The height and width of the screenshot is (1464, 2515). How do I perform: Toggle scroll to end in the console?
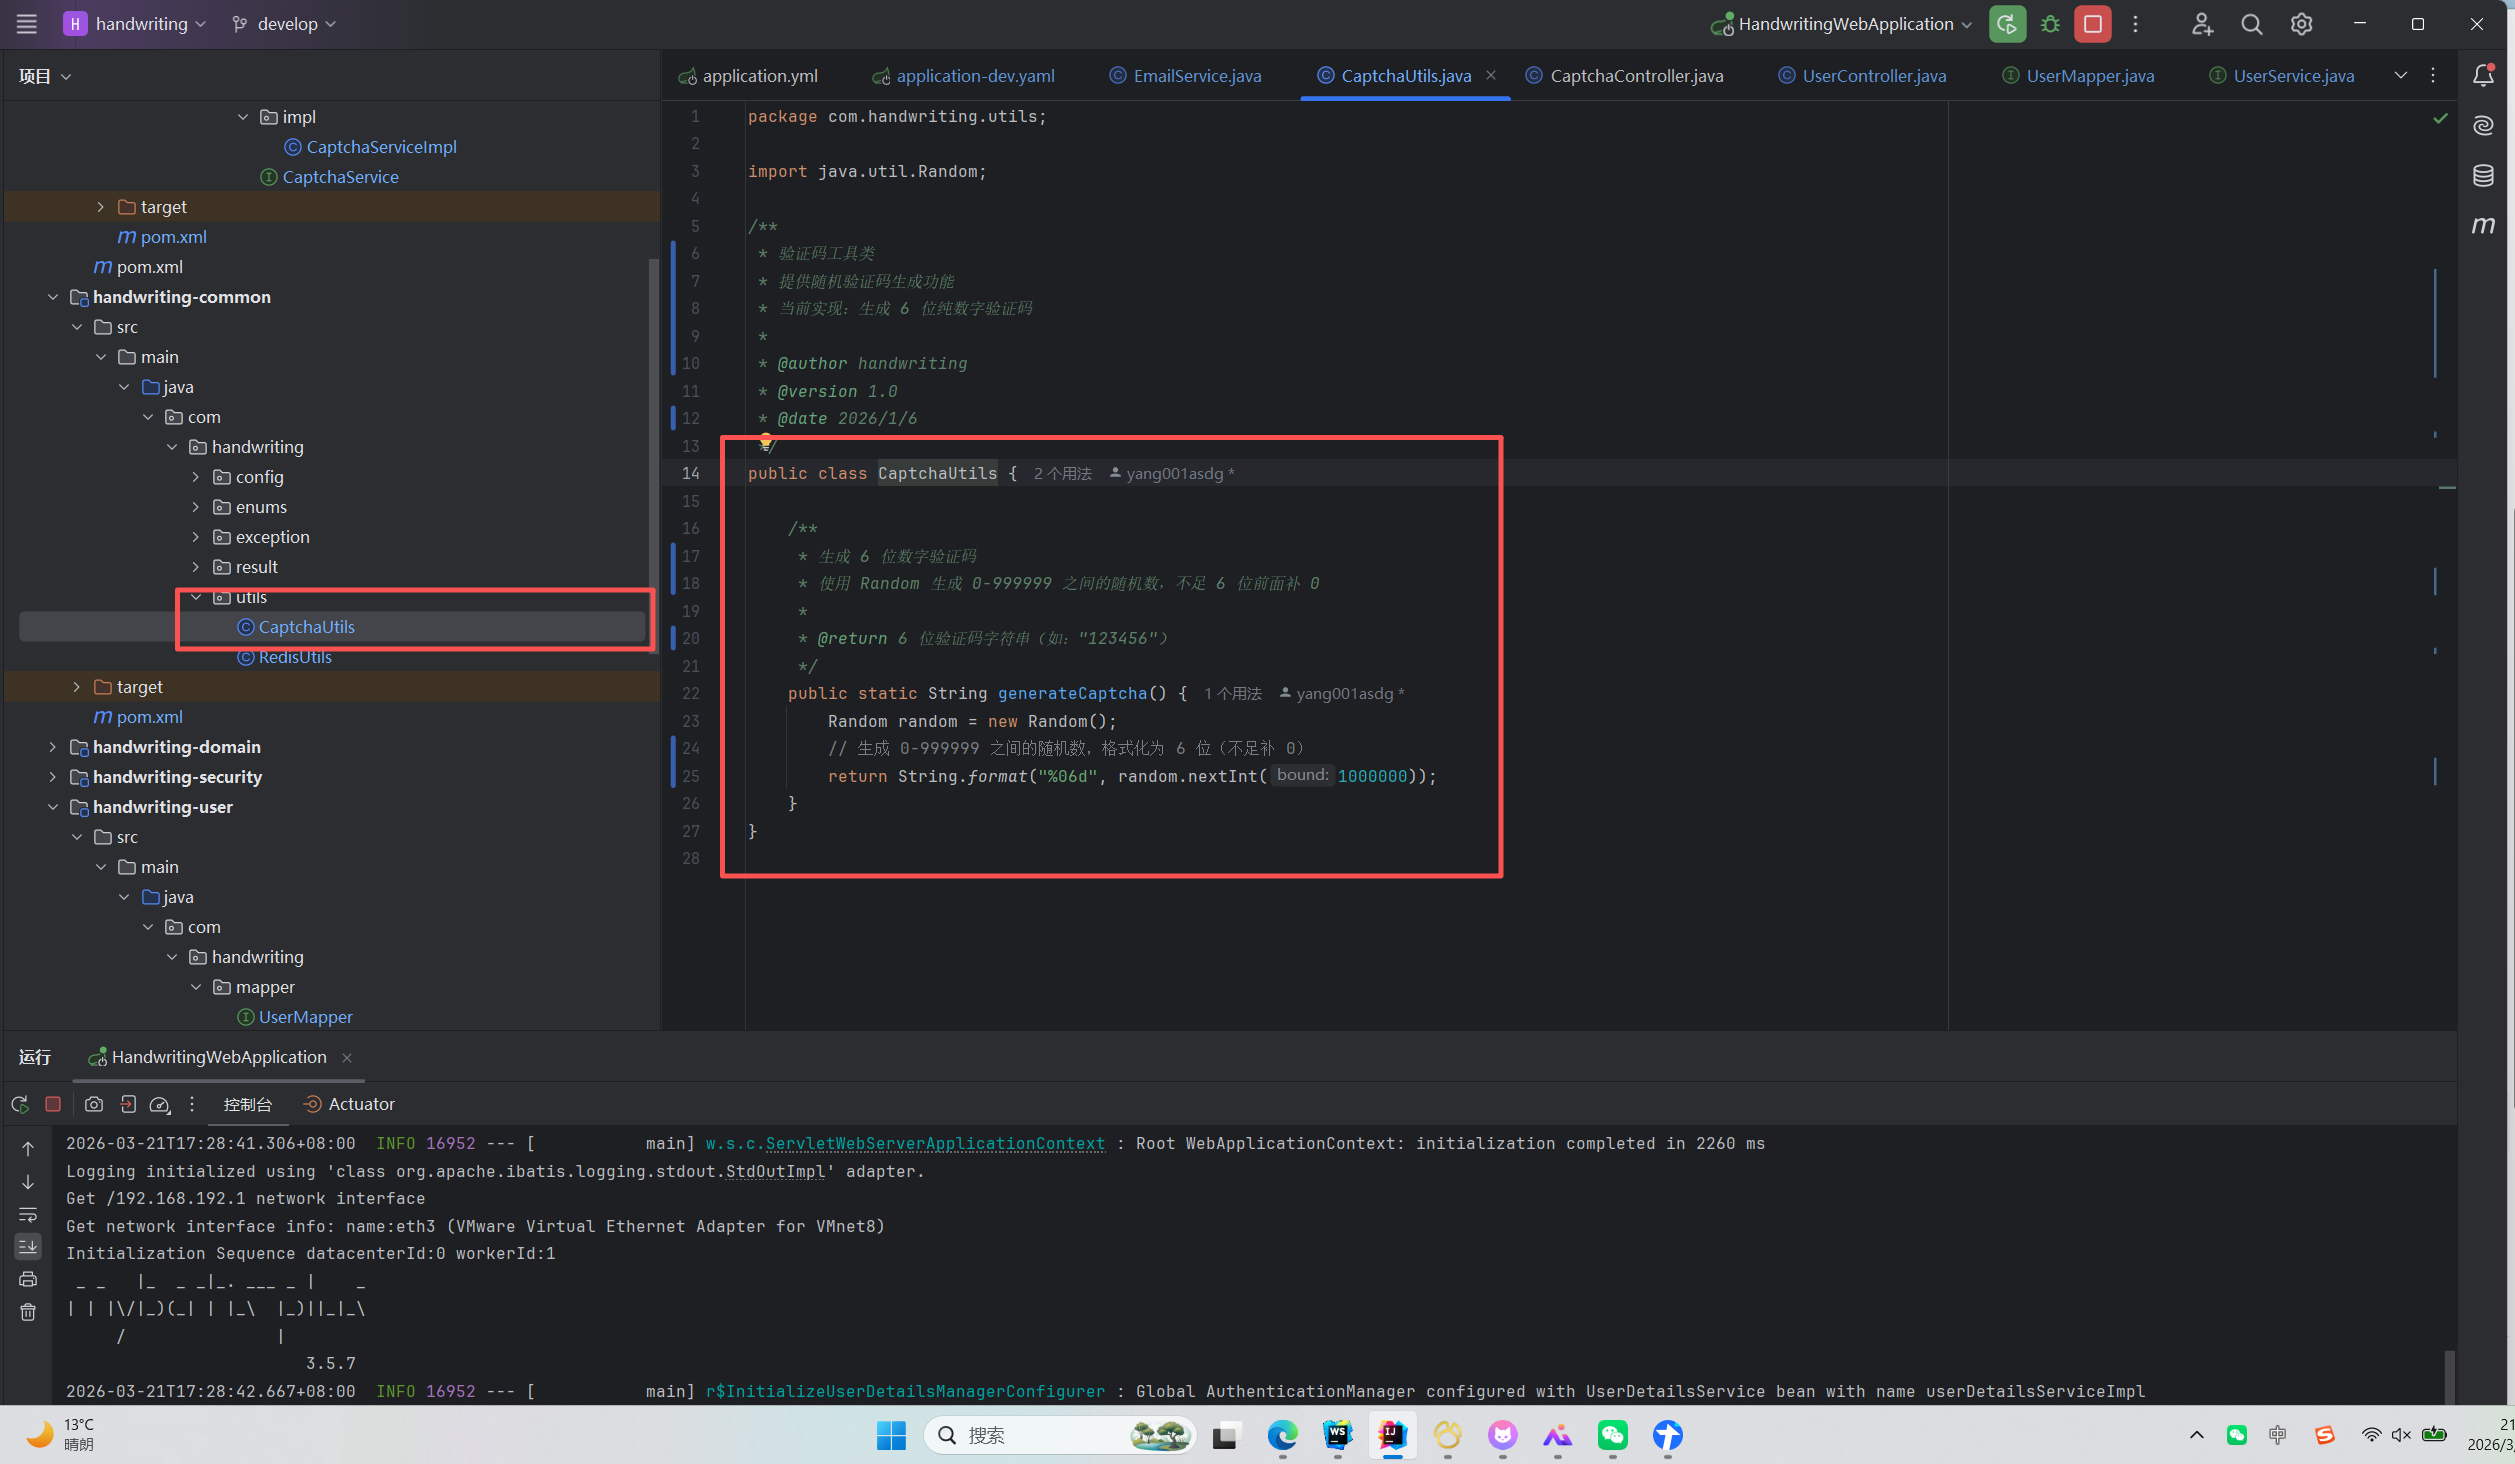[28, 1246]
